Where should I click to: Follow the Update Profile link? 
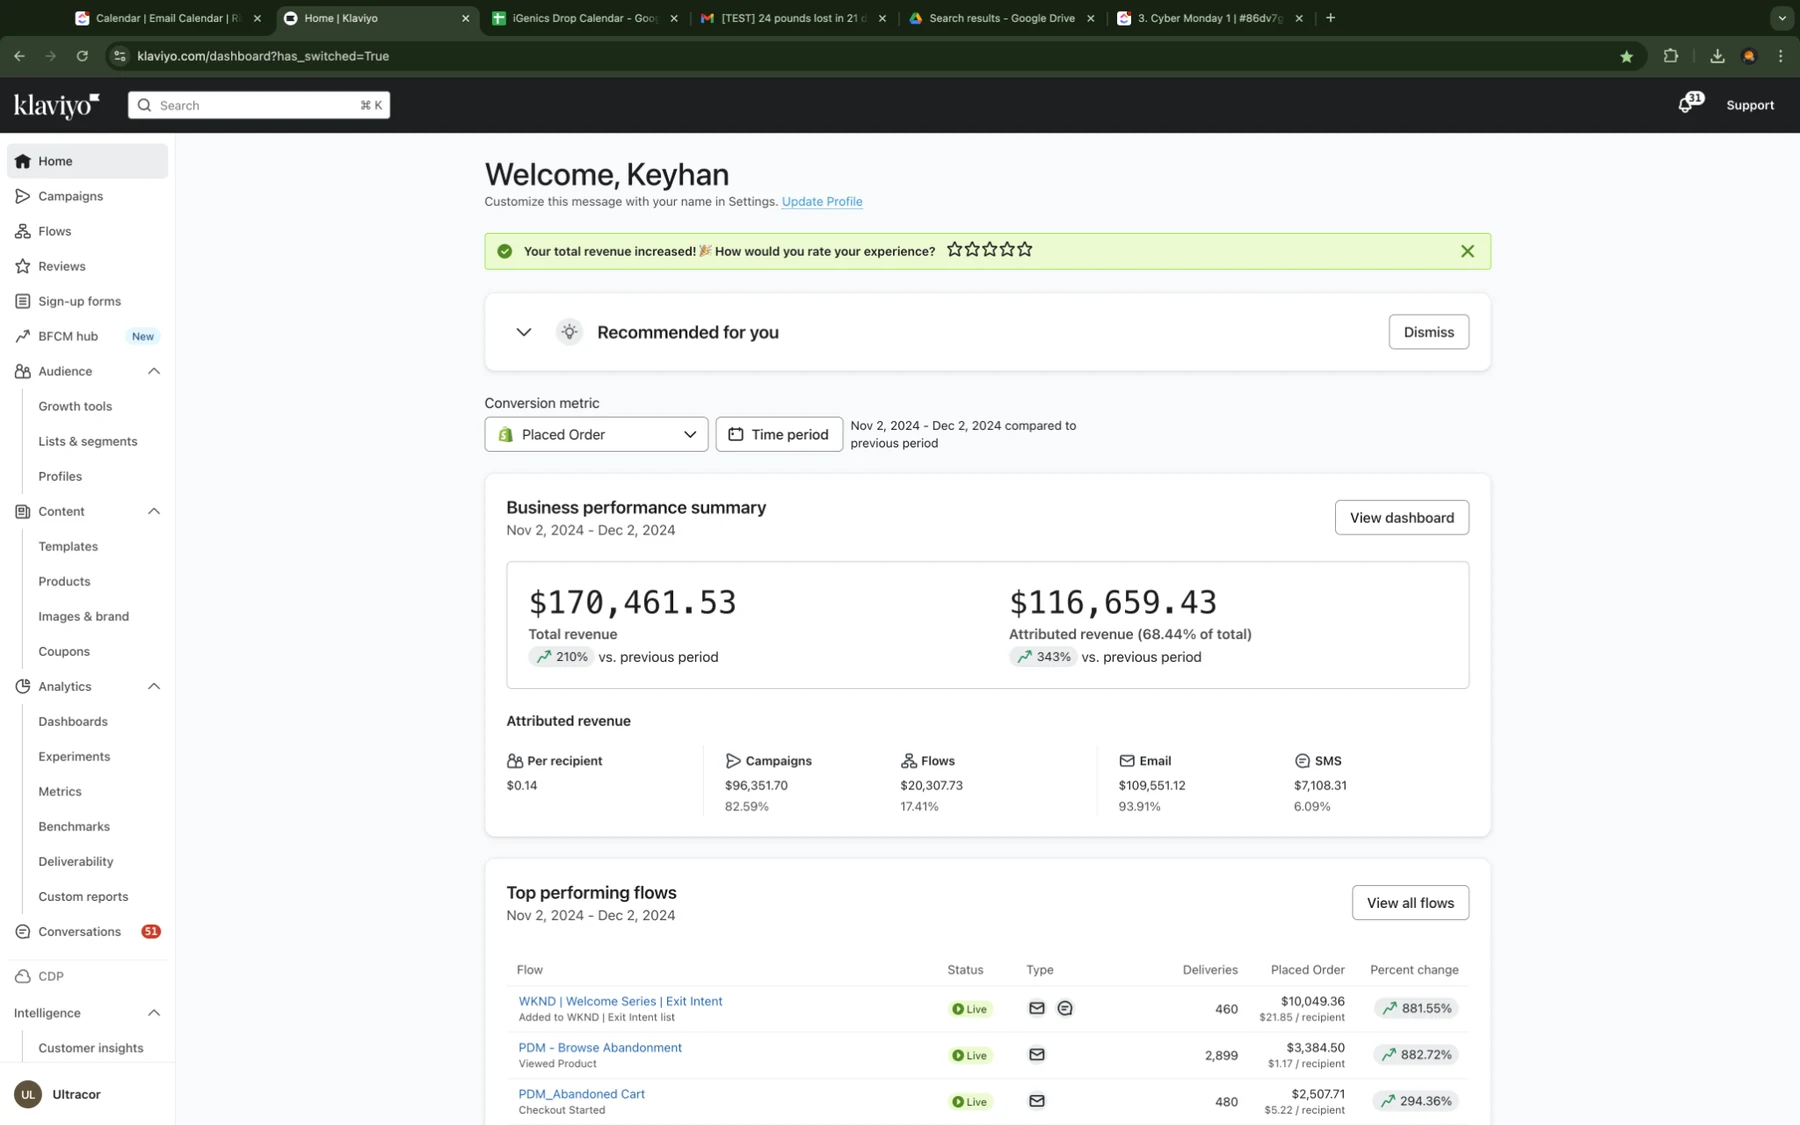821,201
